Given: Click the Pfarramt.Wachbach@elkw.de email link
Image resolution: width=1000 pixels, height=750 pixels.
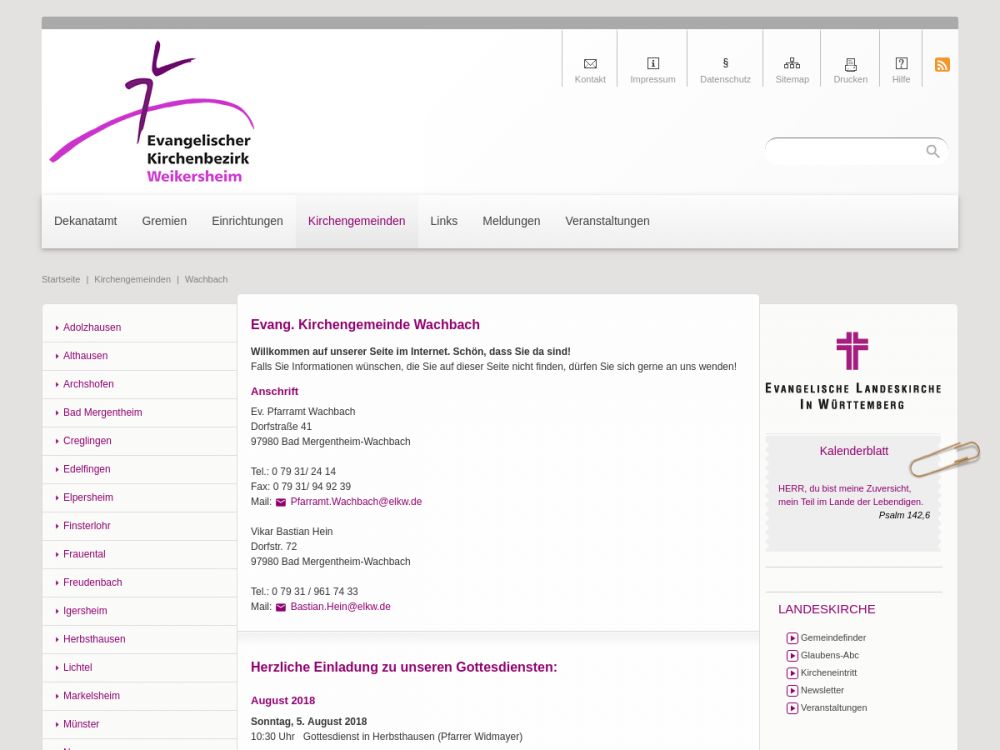Looking at the screenshot, I should click(x=355, y=502).
